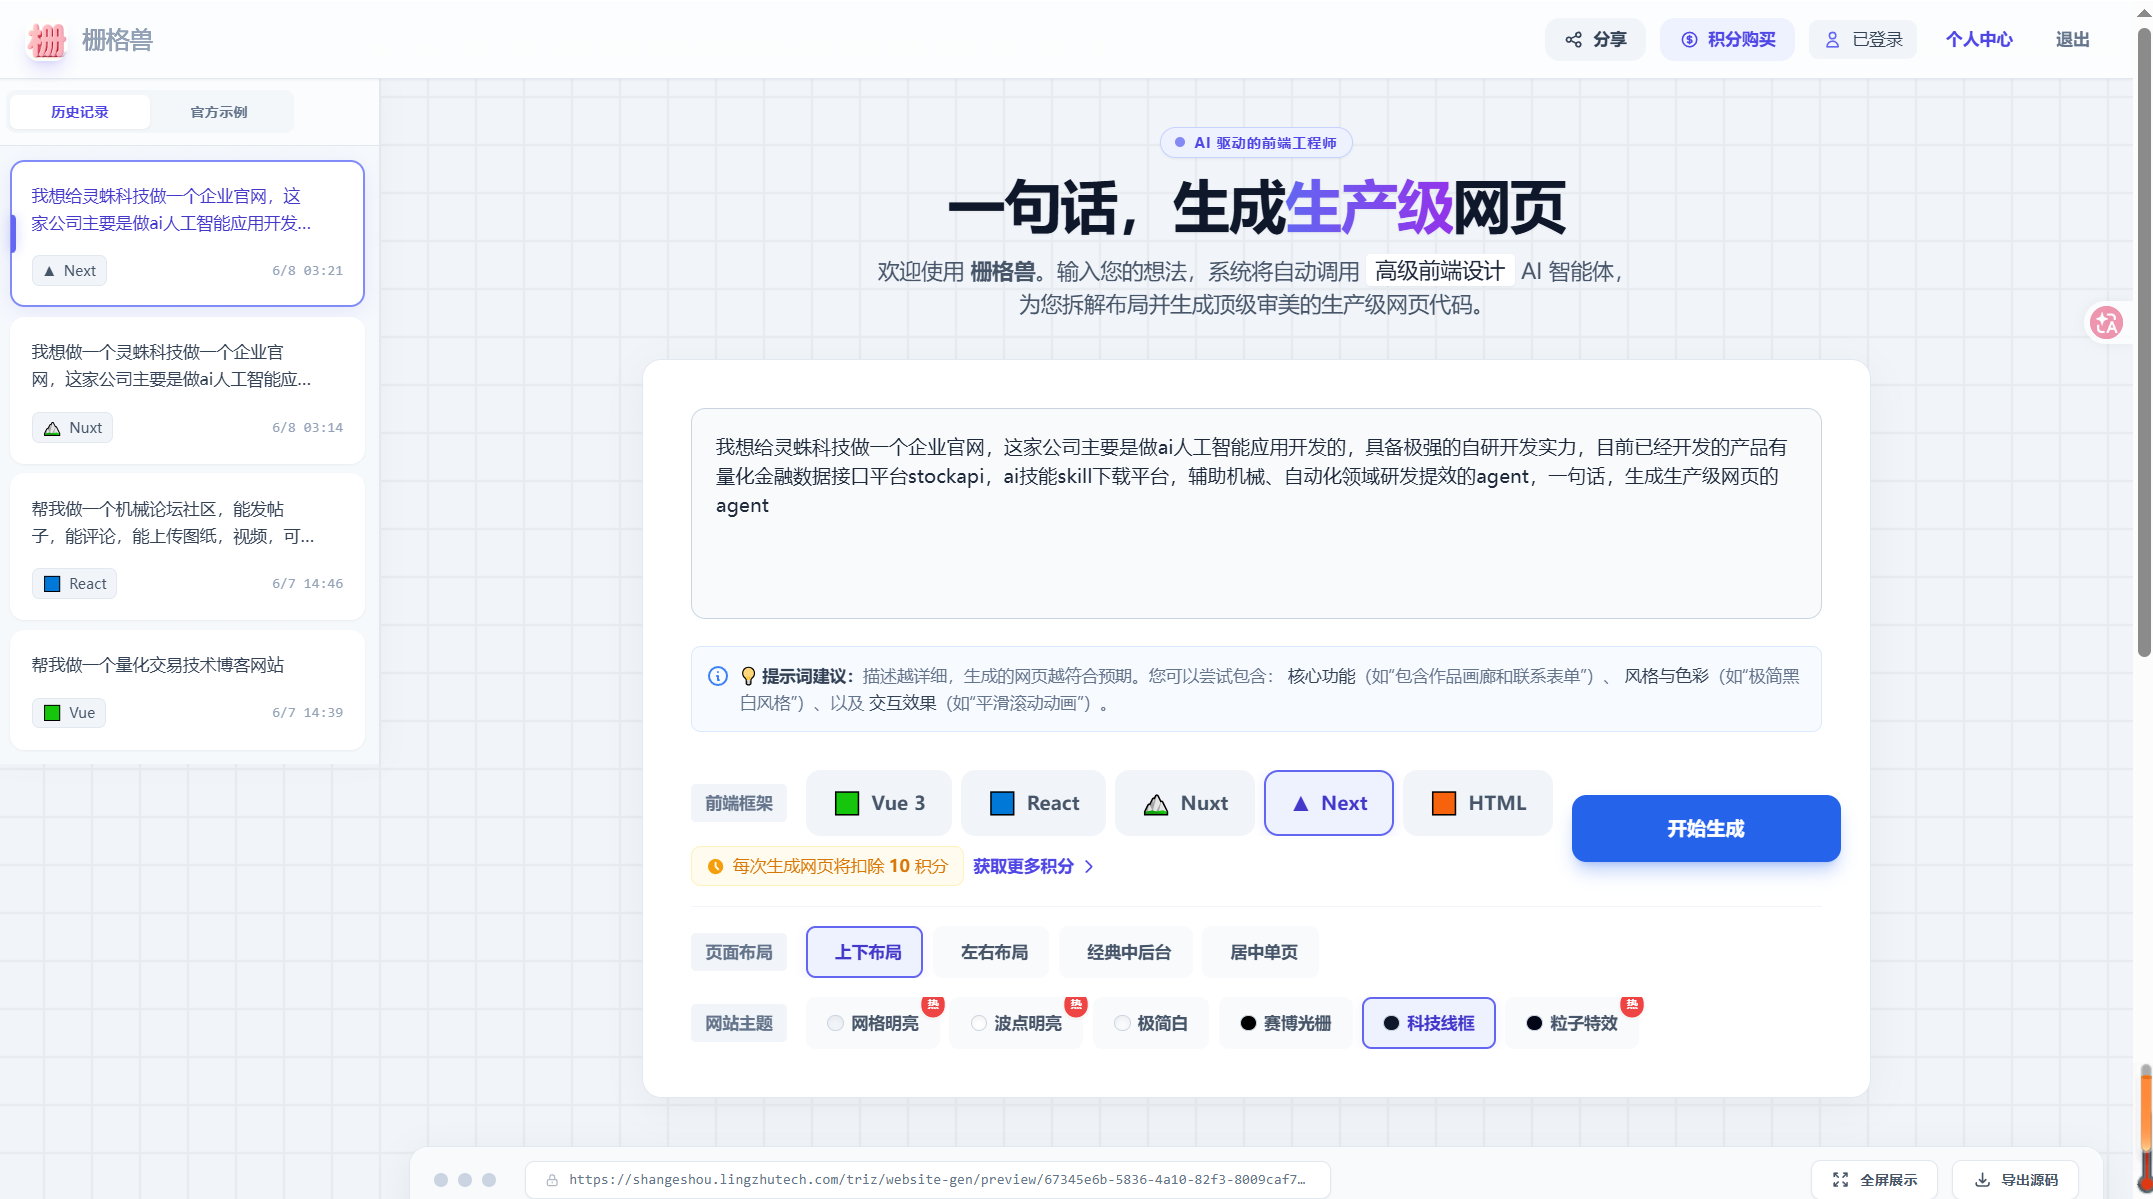Click the info circle icon in tip box

point(718,676)
